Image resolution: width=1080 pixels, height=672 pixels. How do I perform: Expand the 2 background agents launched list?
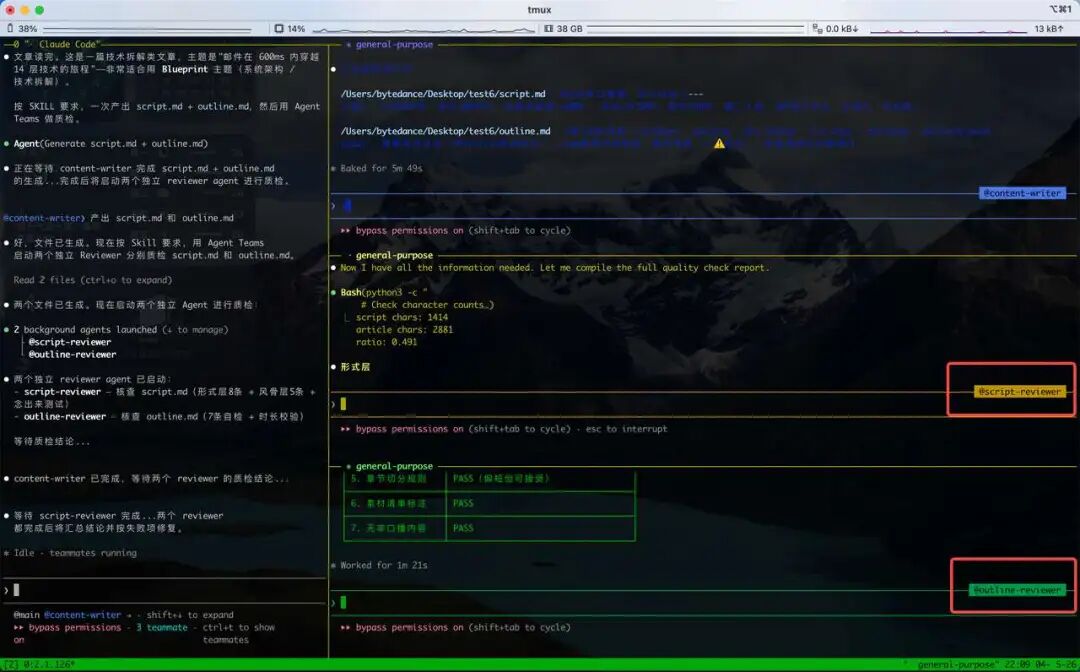[x=121, y=330]
